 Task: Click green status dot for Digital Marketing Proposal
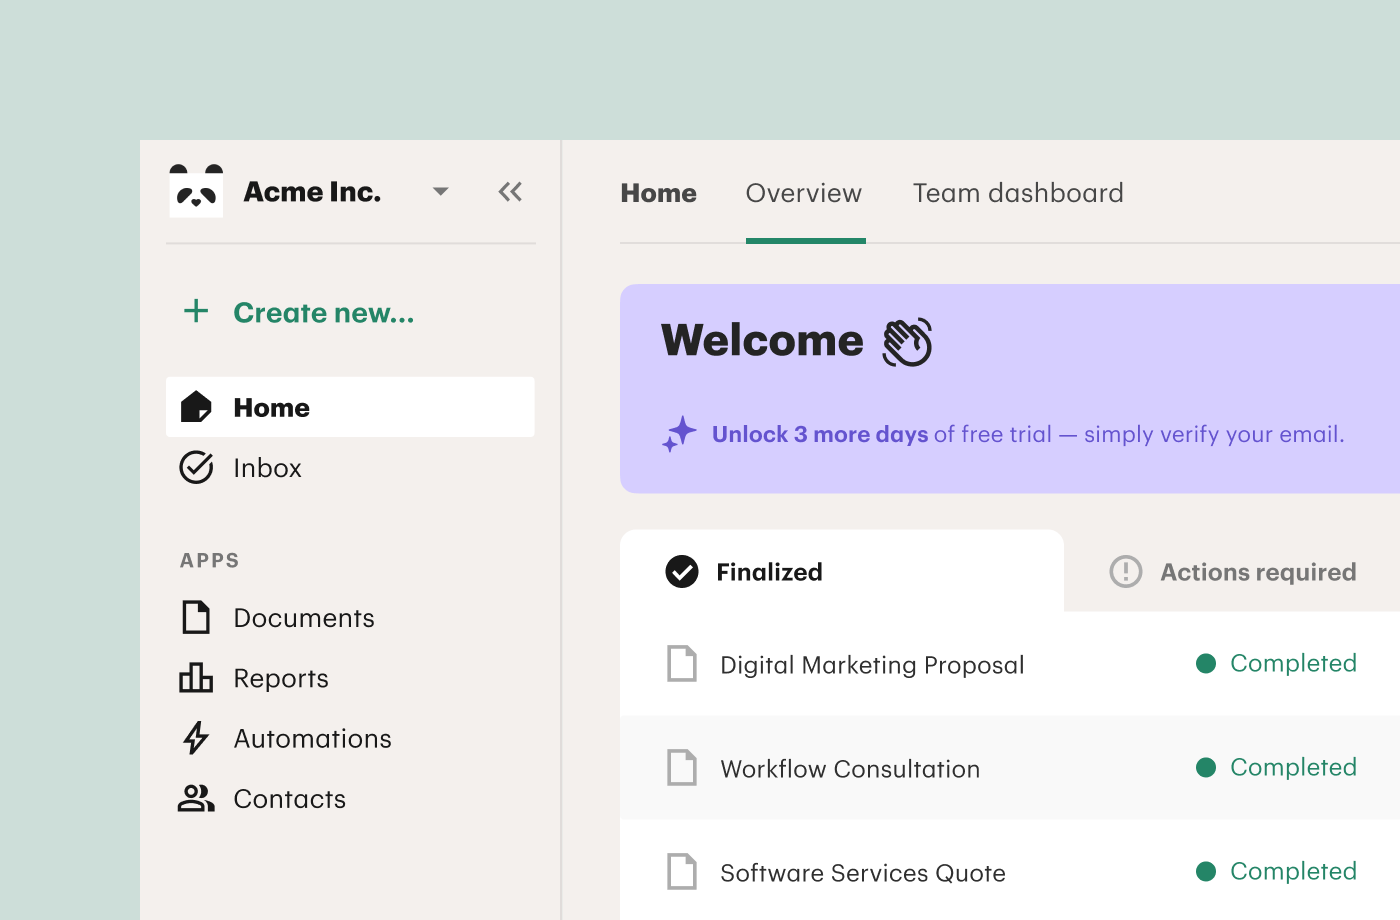[x=1206, y=663]
